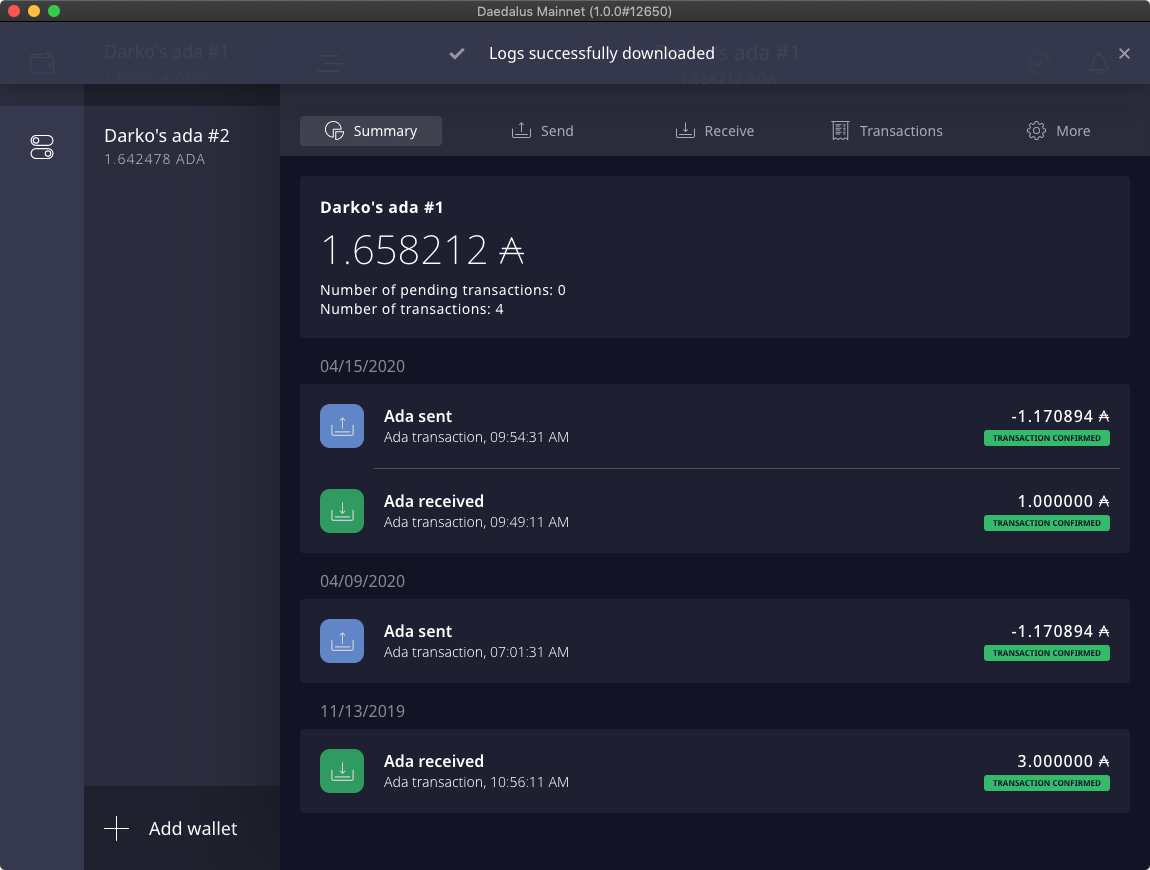Open the Receive tab
This screenshot has height=870, width=1150.
coord(714,131)
